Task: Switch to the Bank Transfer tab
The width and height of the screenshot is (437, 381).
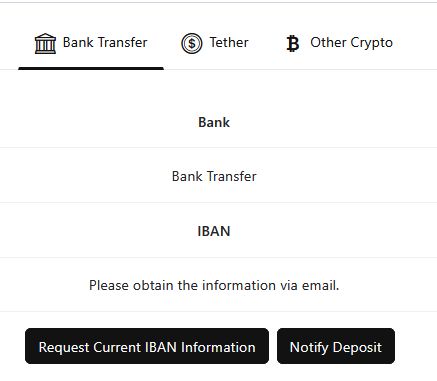Action: click(91, 43)
